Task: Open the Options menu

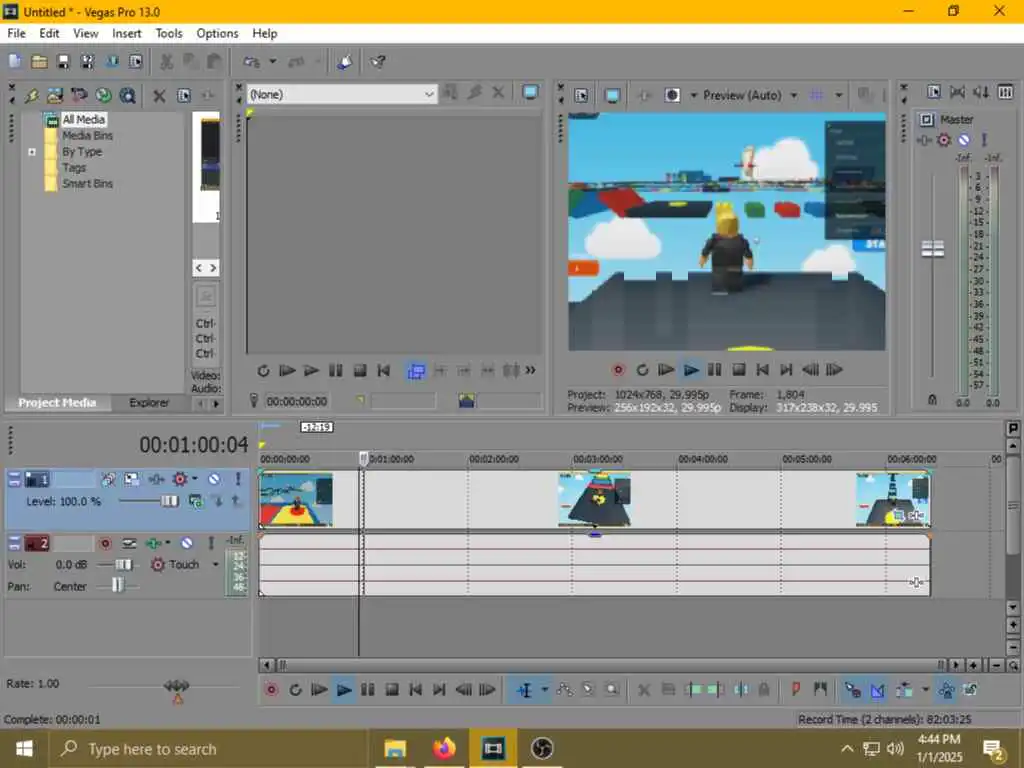Action: click(217, 33)
